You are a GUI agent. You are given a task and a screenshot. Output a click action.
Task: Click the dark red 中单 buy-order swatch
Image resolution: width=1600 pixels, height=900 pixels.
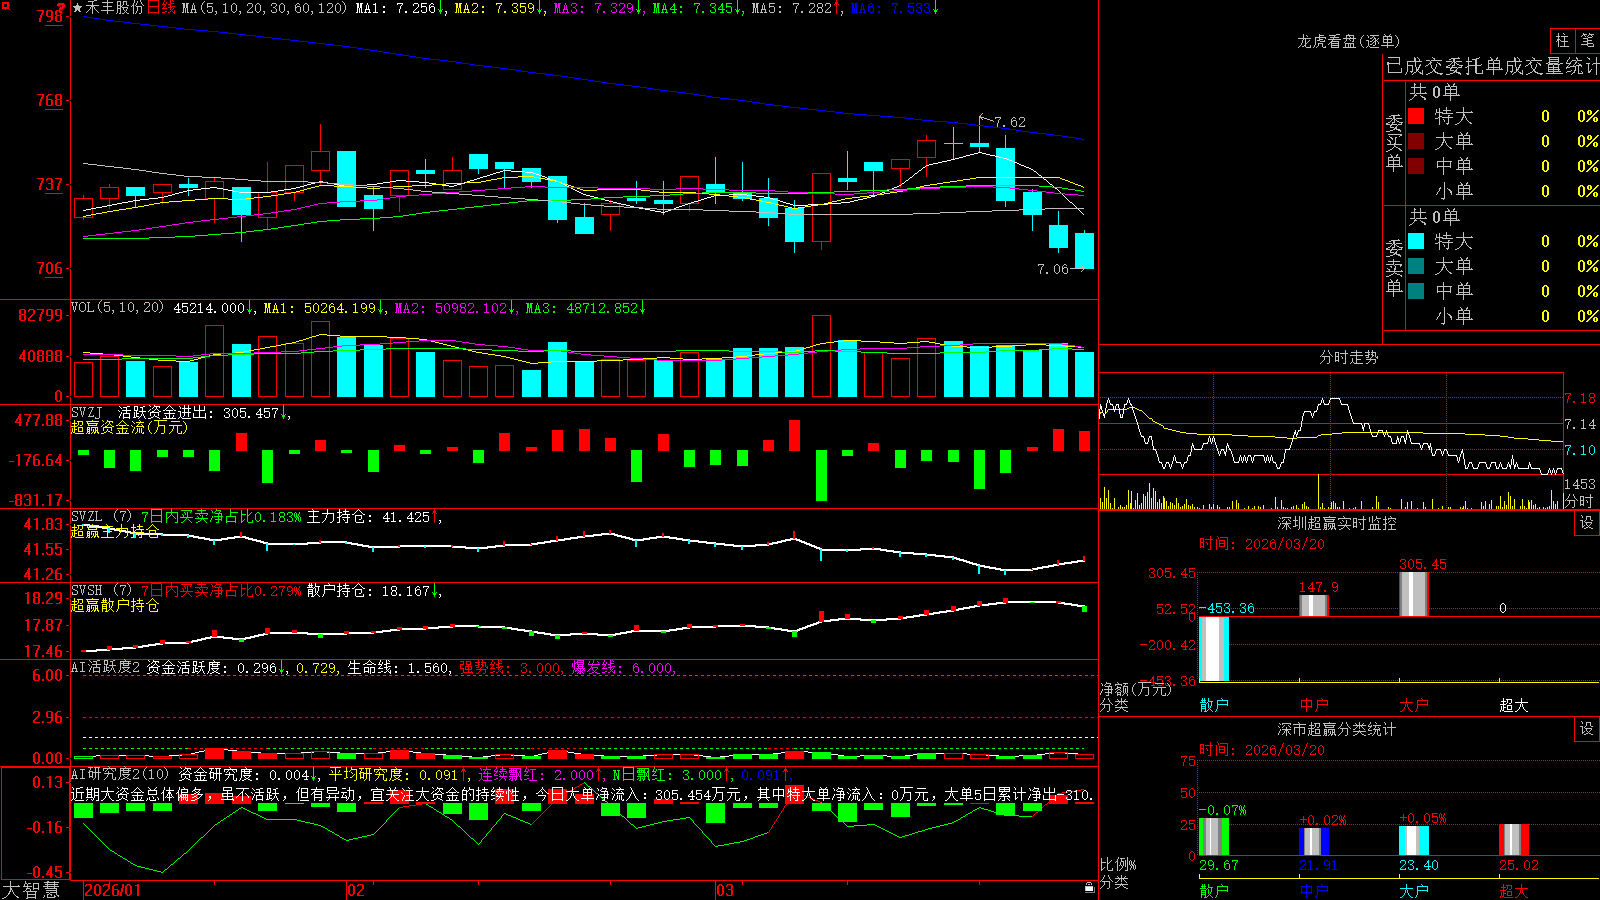coord(1416,166)
